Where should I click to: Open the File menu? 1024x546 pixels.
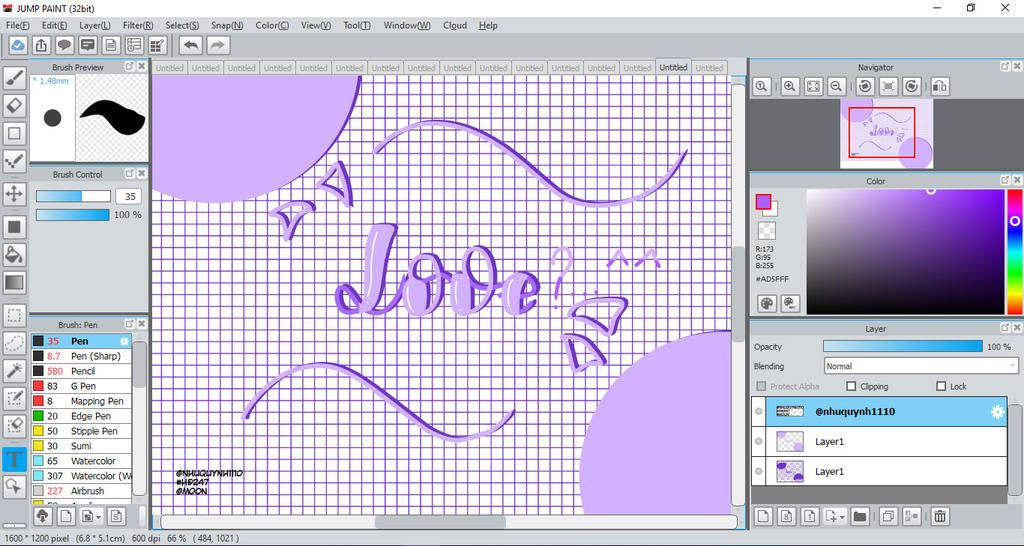[18, 25]
